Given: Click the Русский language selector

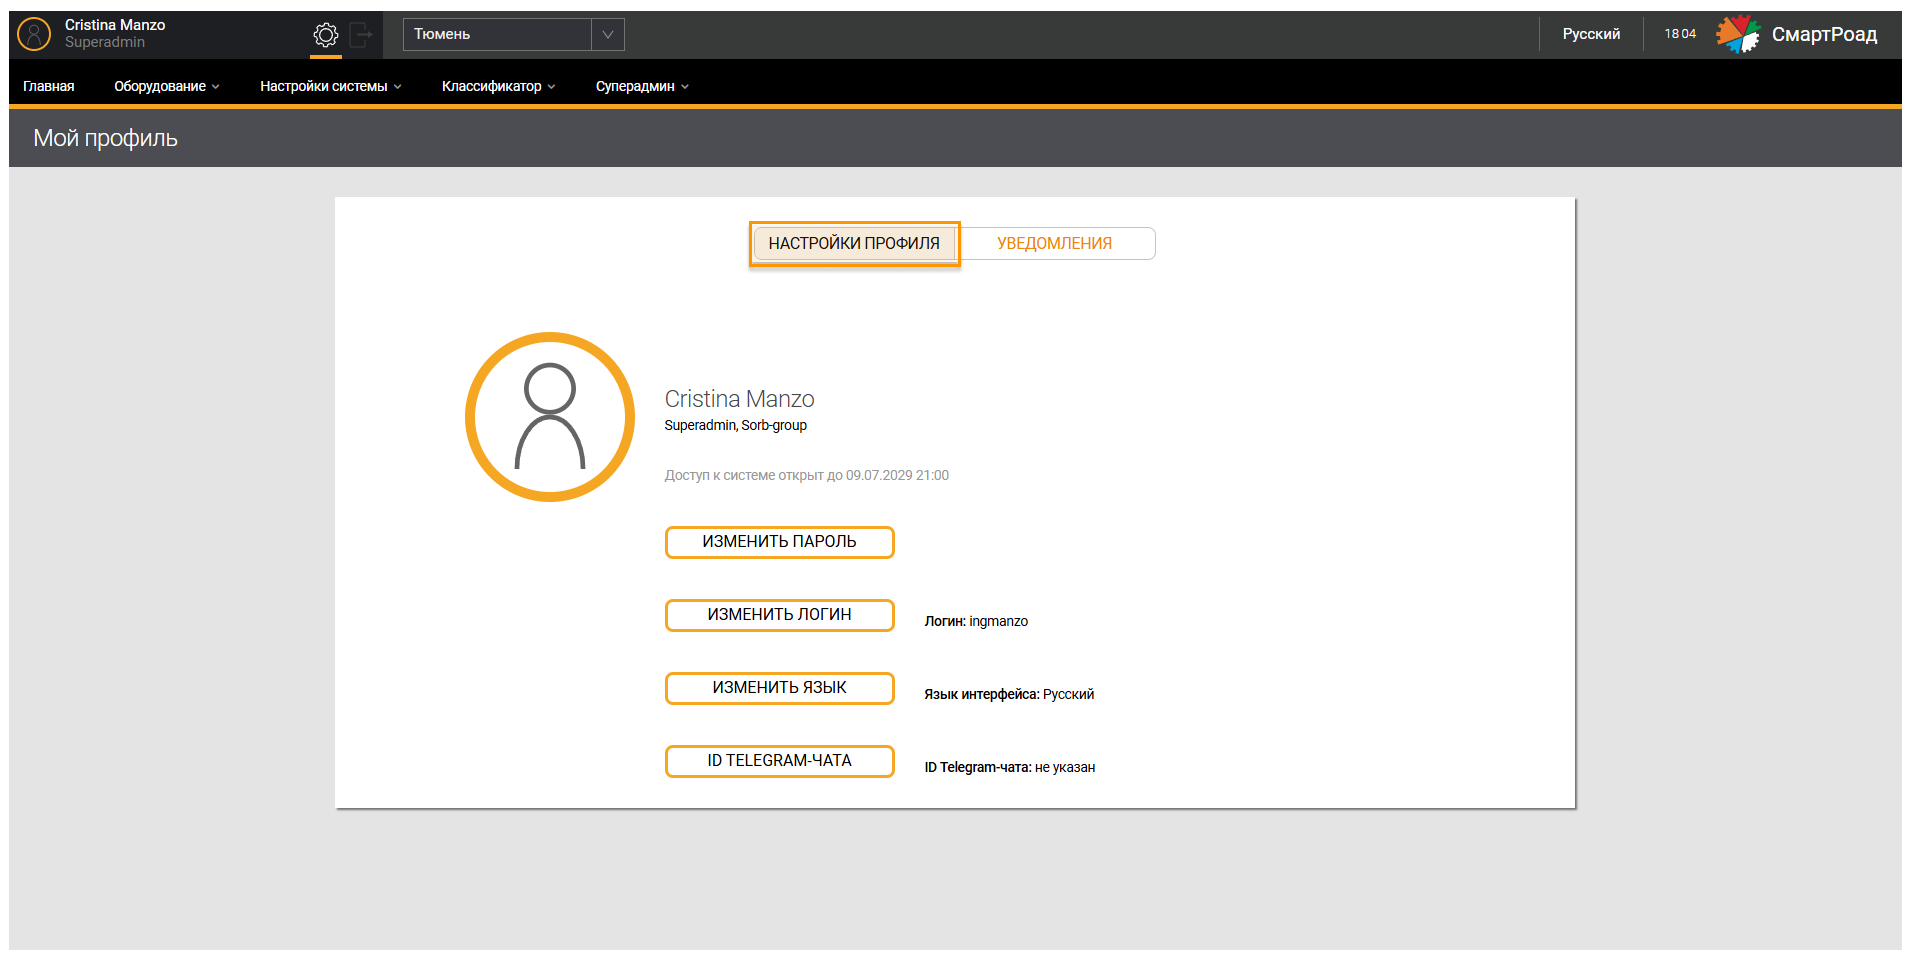Looking at the screenshot, I should tap(1591, 34).
